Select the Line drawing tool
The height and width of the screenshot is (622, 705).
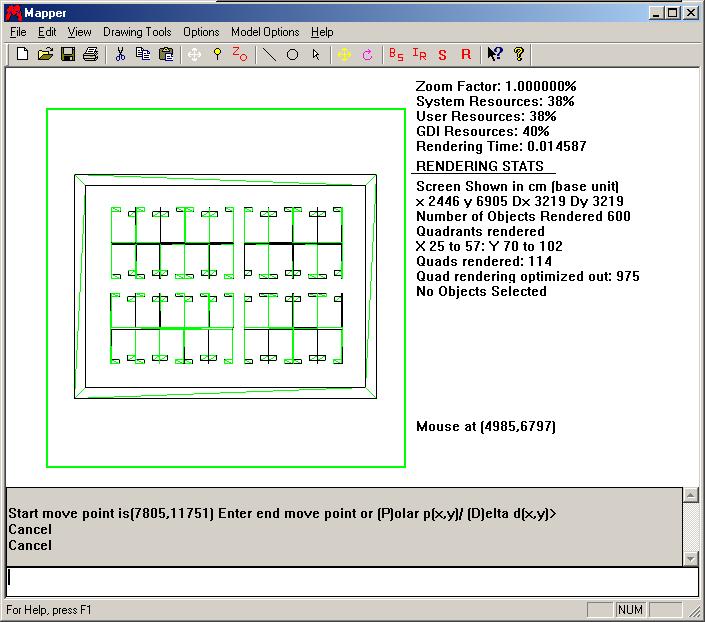point(269,54)
